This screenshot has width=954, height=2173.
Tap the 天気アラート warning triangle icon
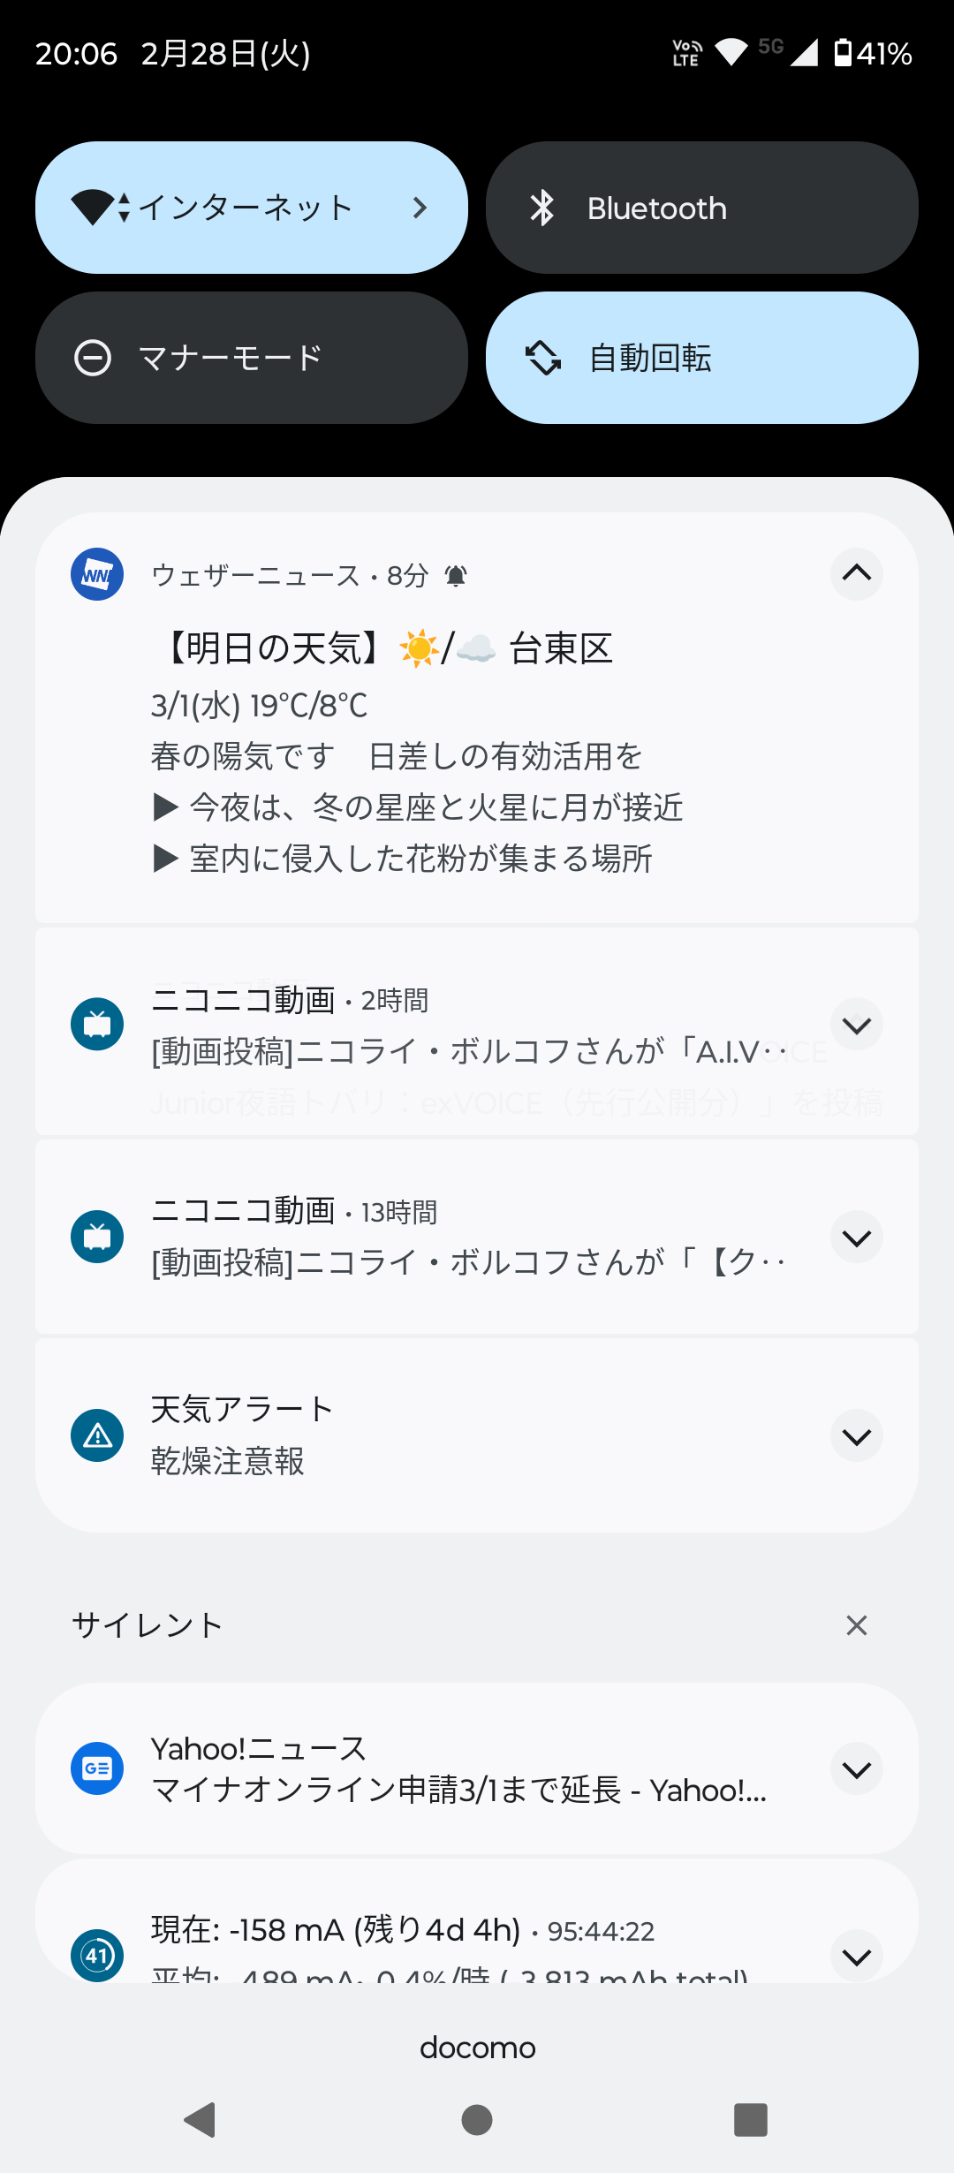tap(97, 1436)
